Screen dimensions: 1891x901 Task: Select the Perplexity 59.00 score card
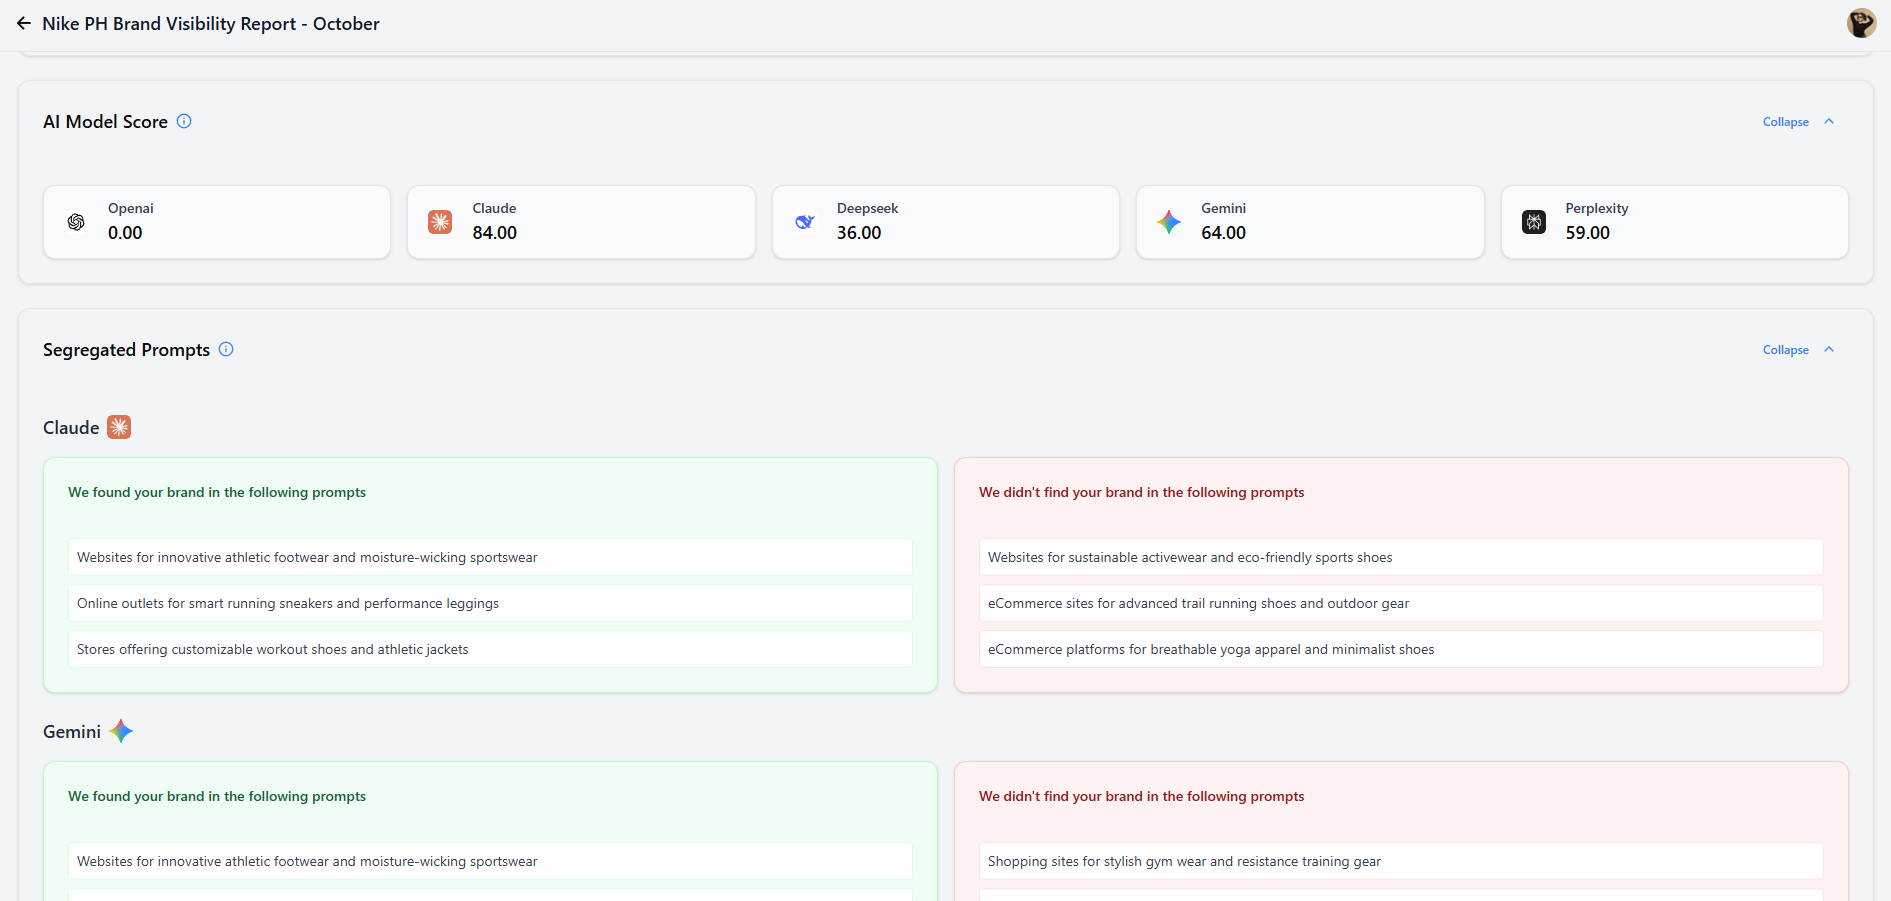pos(1674,222)
